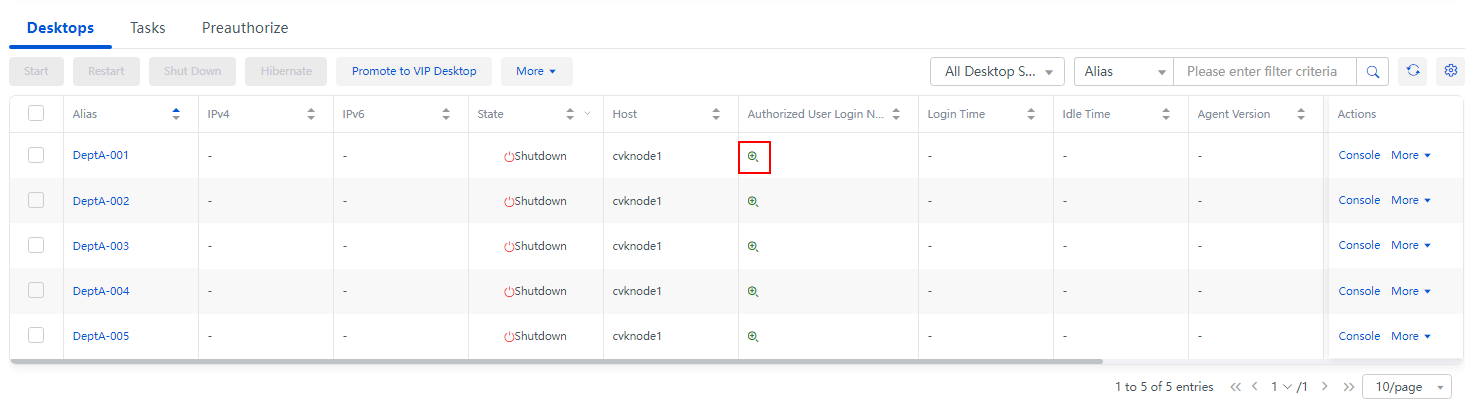Open column settings gear icon

pos(1451,71)
